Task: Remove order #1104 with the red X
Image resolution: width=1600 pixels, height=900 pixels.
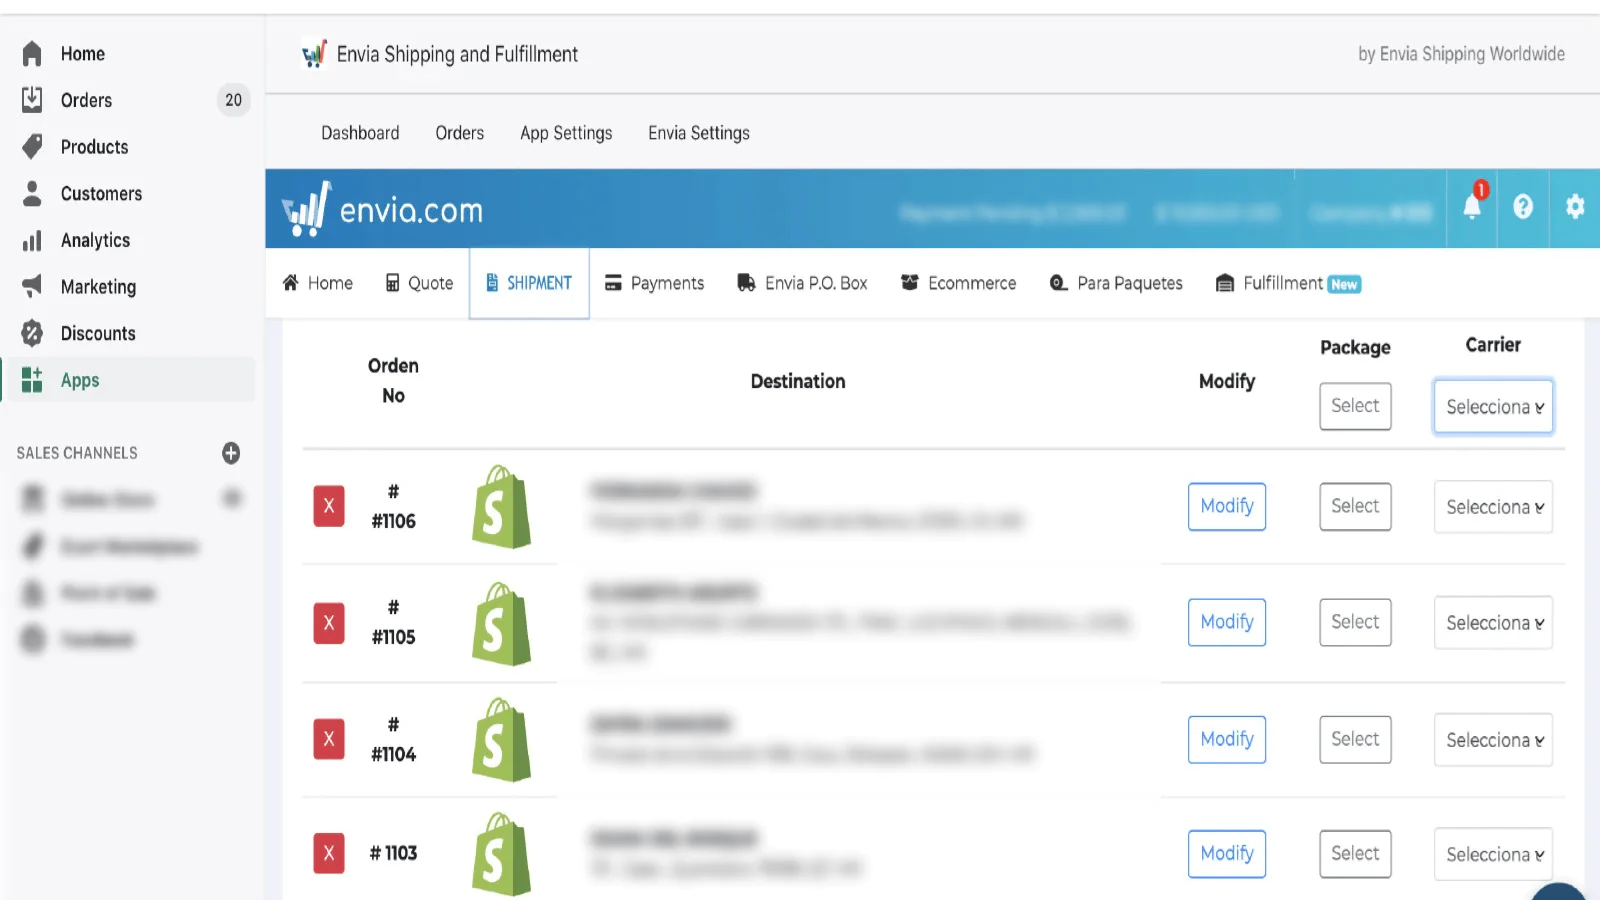Action: tap(329, 739)
